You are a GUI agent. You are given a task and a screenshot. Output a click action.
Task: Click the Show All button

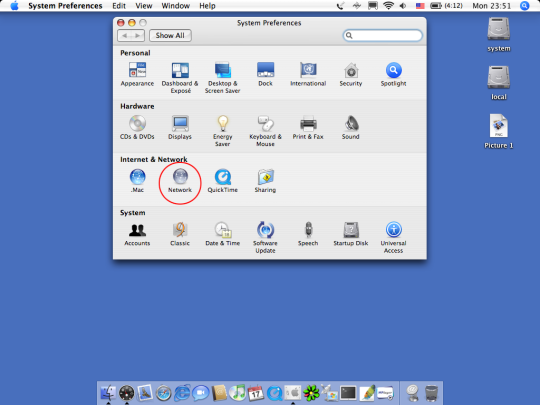pyautogui.click(x=170, y=35)
